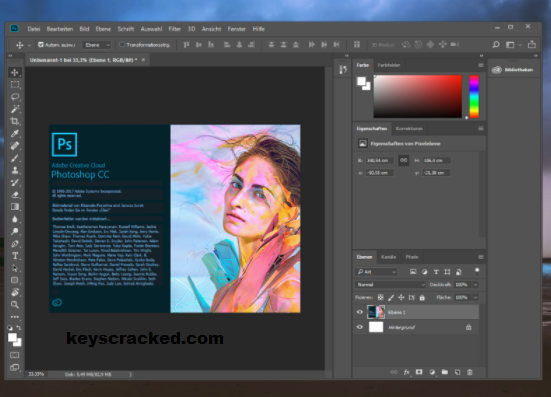
Task: Toggle the Autom. ausw. checkbox
Action: tap(41, 45)
